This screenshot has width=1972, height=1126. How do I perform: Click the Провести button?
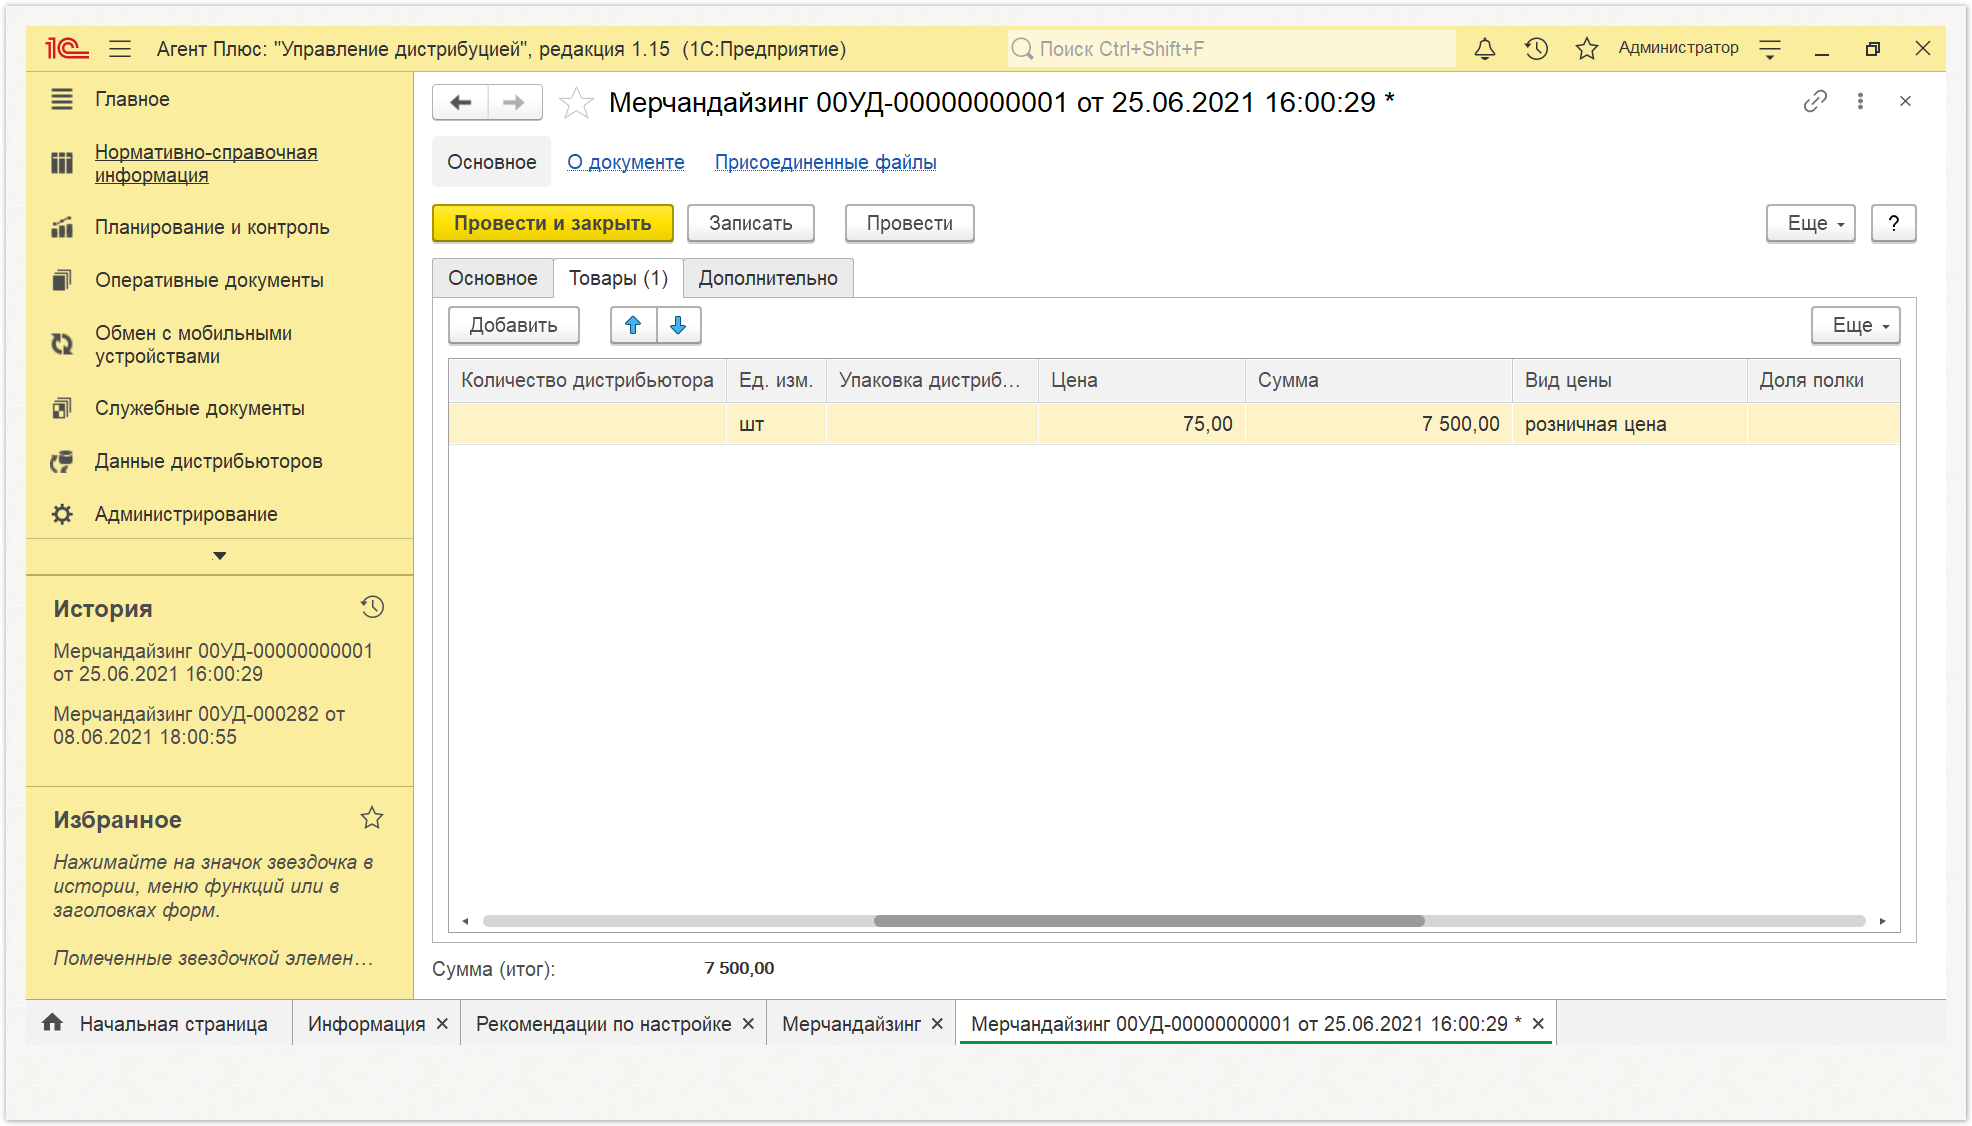910,223
